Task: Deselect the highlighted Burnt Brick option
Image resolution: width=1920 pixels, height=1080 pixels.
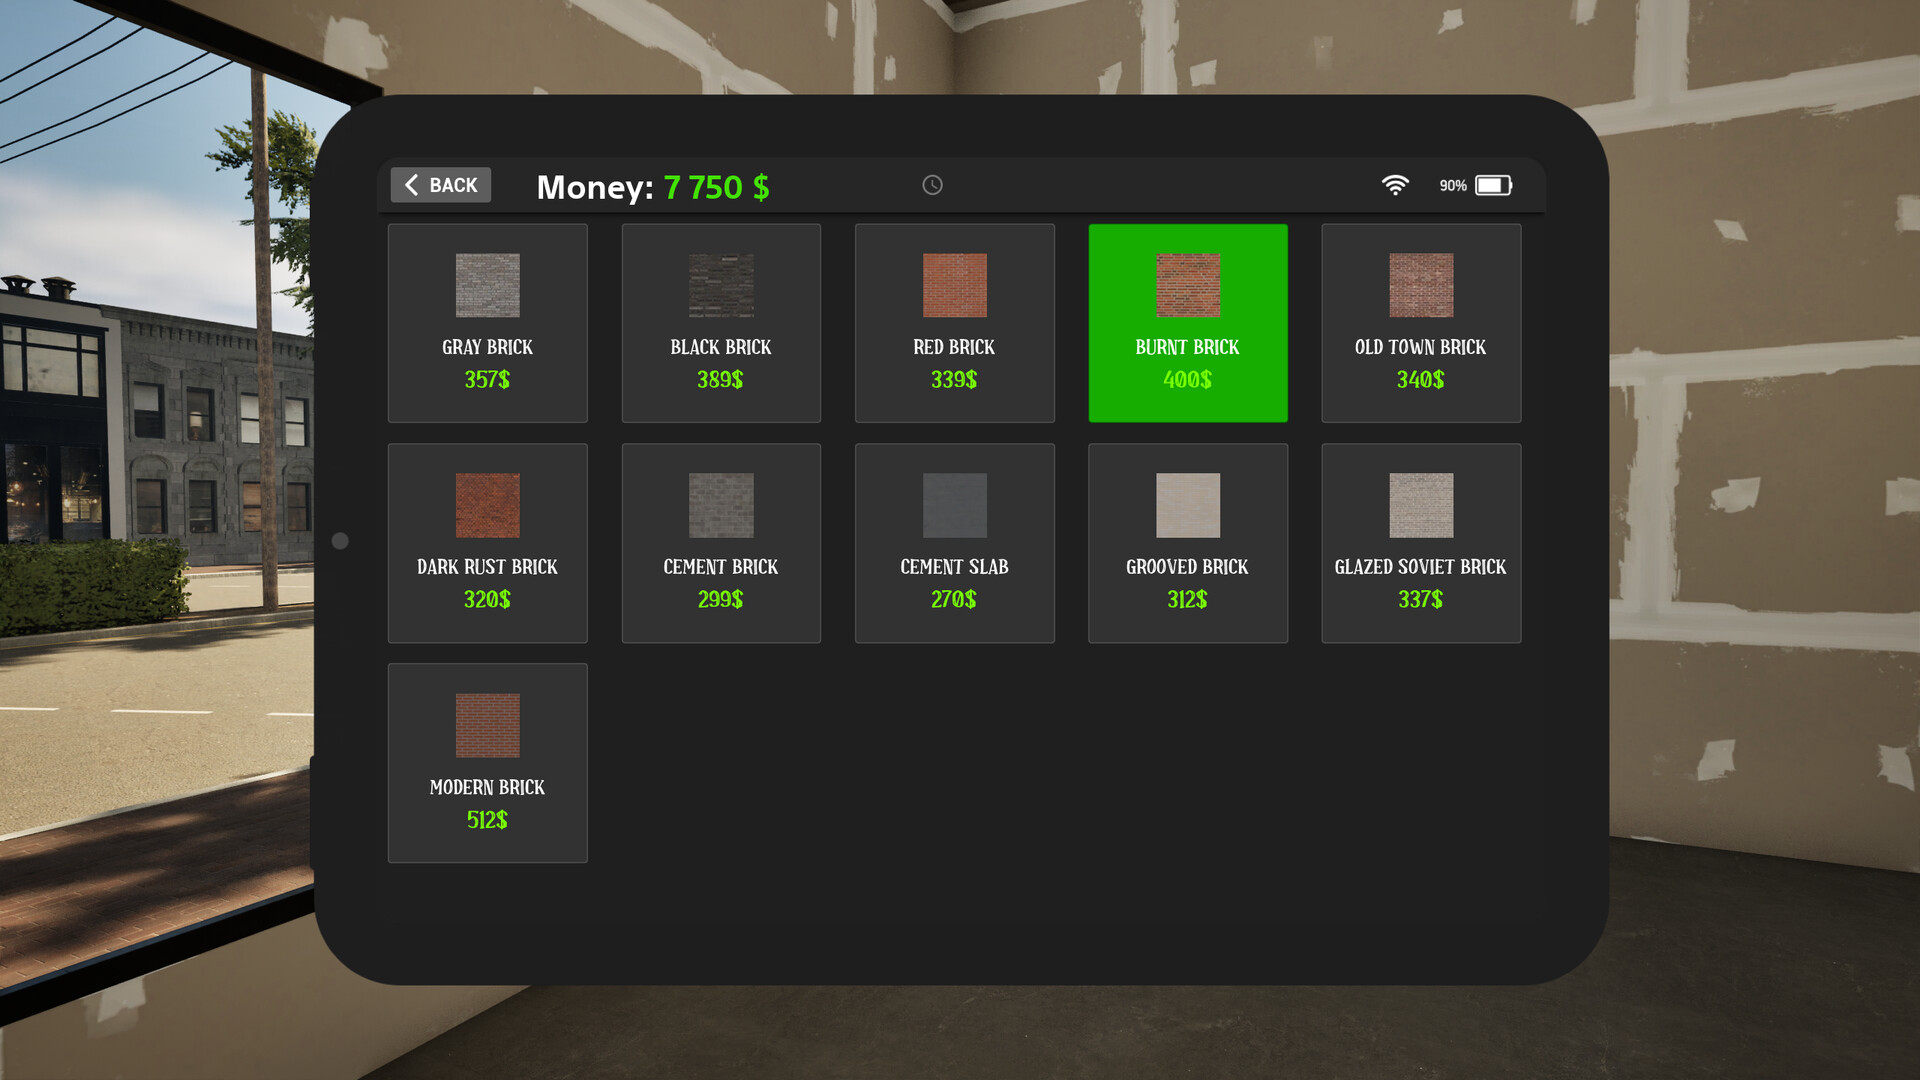Action: (1187, 323)
